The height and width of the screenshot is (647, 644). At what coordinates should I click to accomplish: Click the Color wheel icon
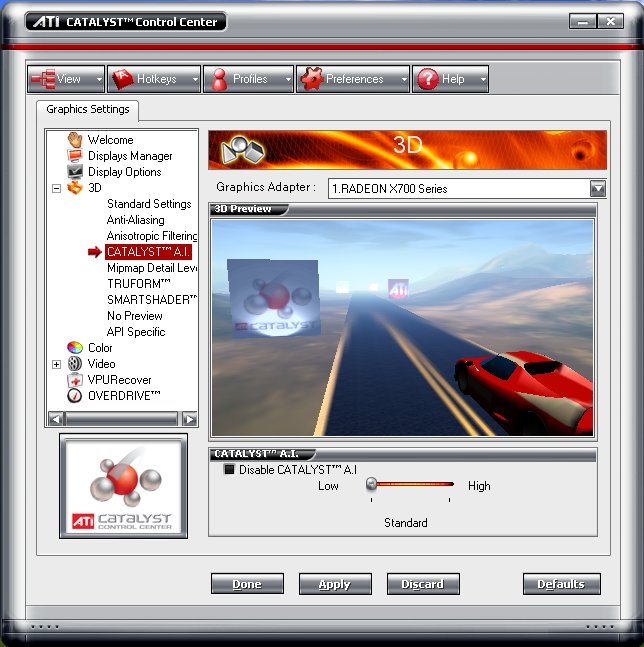[x=75, y=347]
